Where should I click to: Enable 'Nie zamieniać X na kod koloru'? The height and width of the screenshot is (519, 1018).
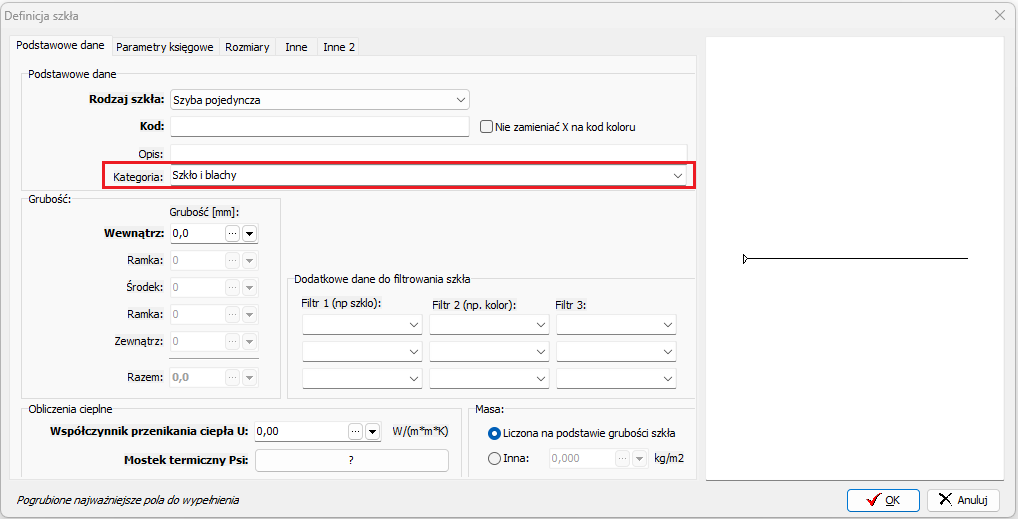487,127
